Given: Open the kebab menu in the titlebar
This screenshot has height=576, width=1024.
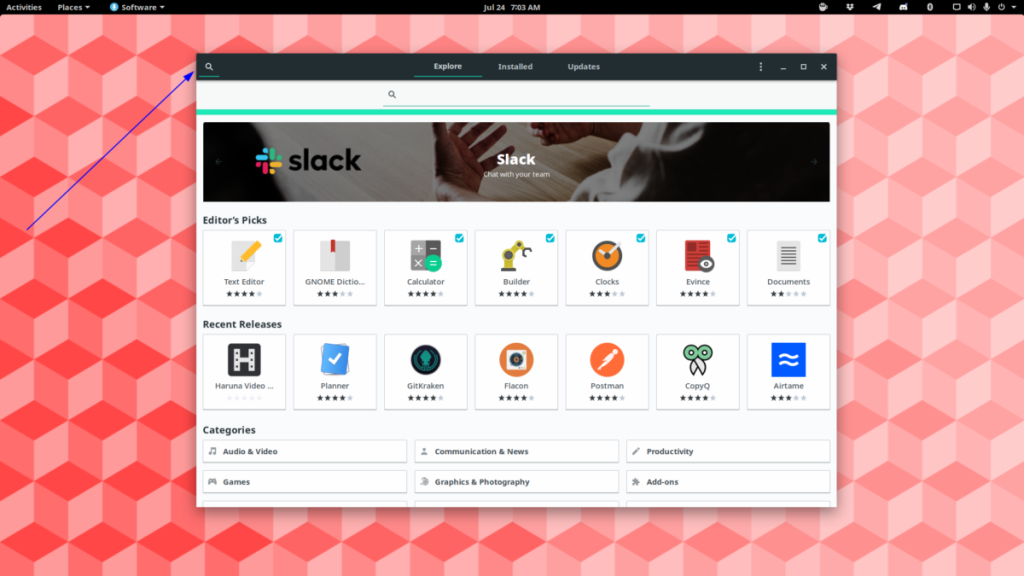Looking at the screenshot, I should click(x=760, y=67).
